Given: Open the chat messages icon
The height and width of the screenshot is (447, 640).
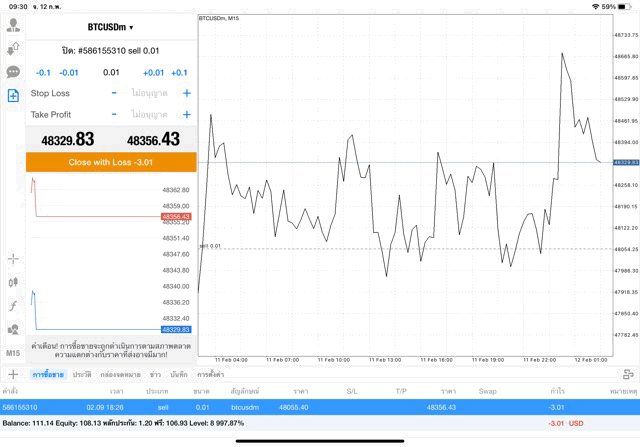Looking at the screenshot, I should click(x=13, y=72).
